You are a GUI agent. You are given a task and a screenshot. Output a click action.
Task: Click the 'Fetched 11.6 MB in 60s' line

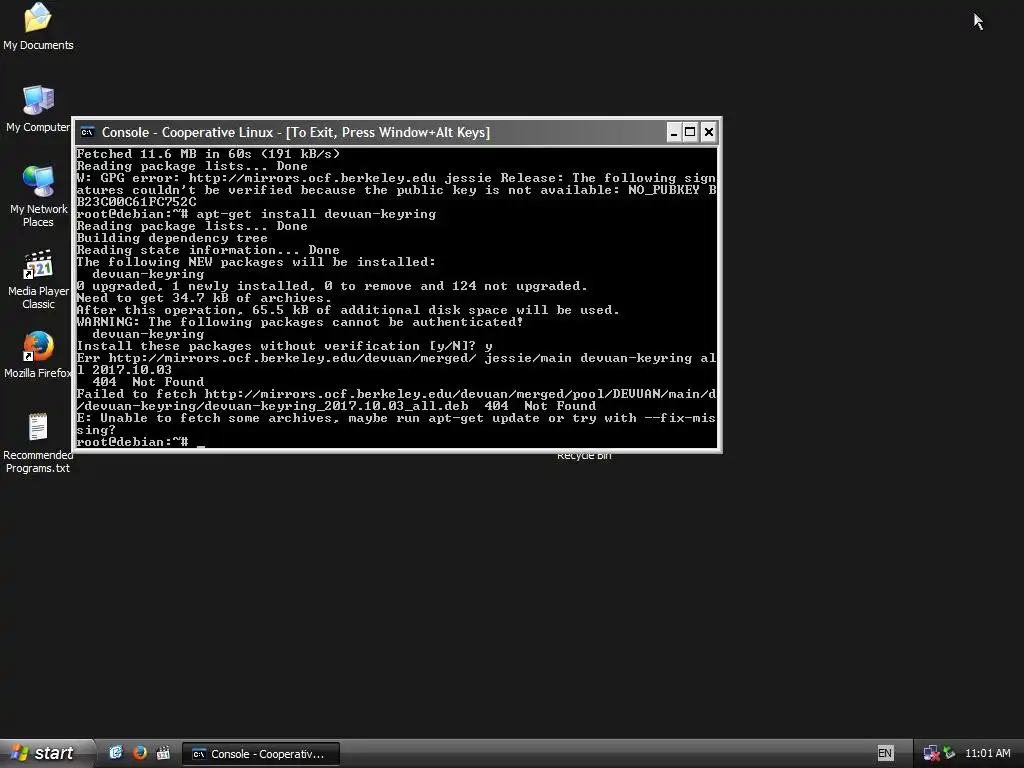click(x=208, y=154)
